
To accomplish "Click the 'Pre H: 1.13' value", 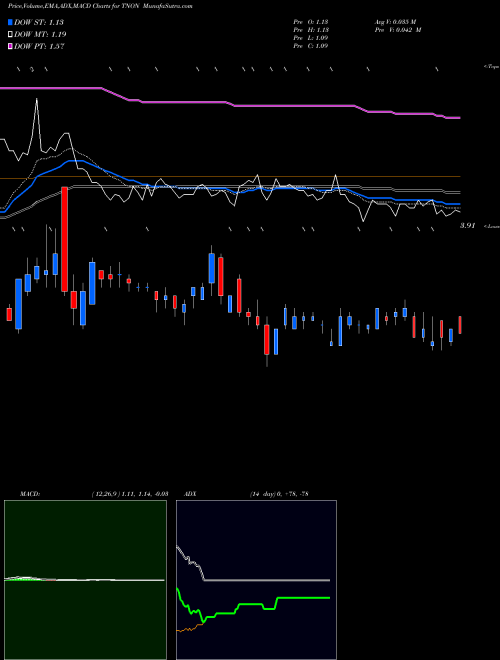I will coord(311,30).
